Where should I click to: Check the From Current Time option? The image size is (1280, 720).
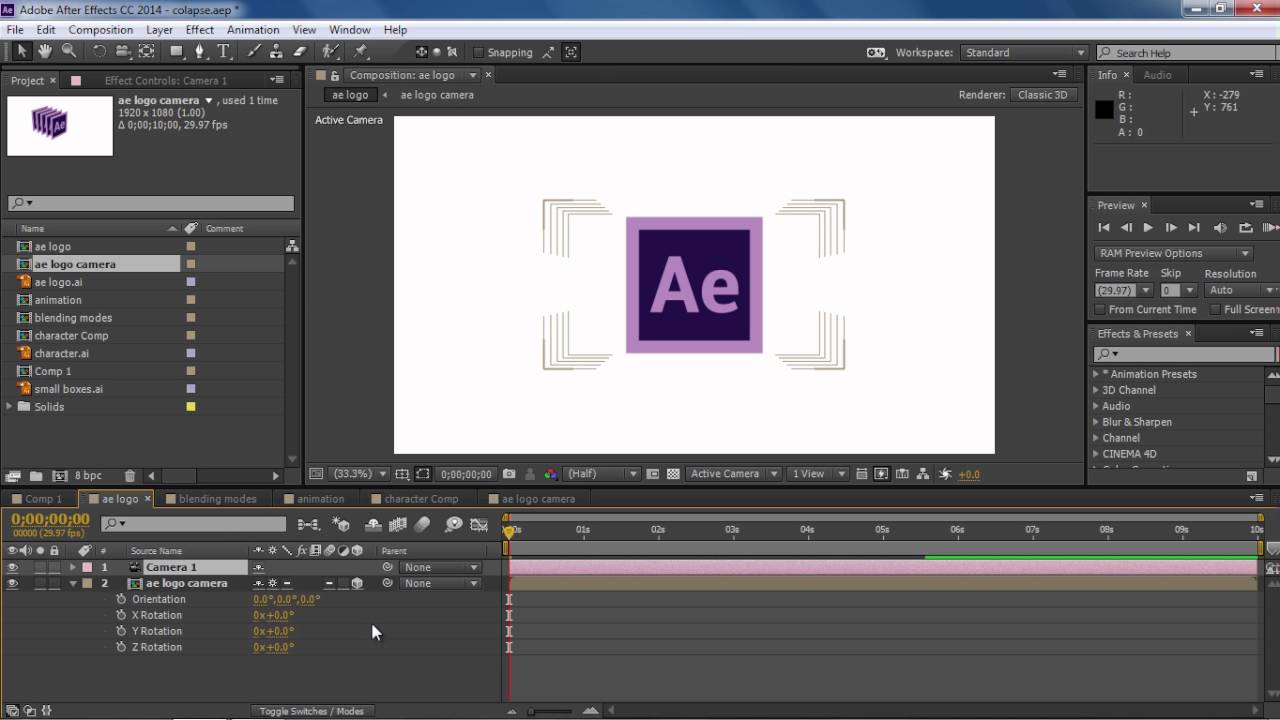pyautogui.click(x=1101, y=310)
